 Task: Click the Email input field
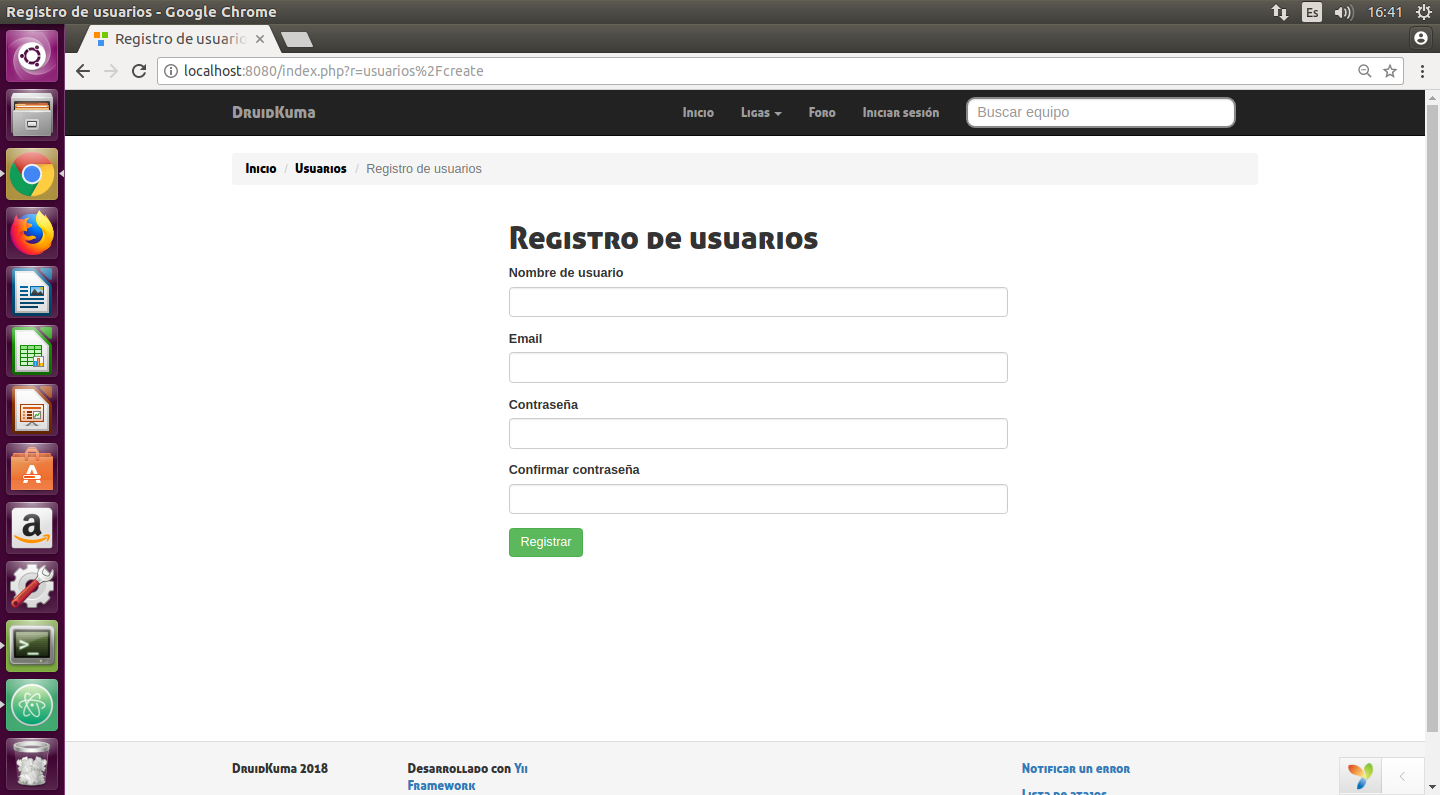click(758, 368)
